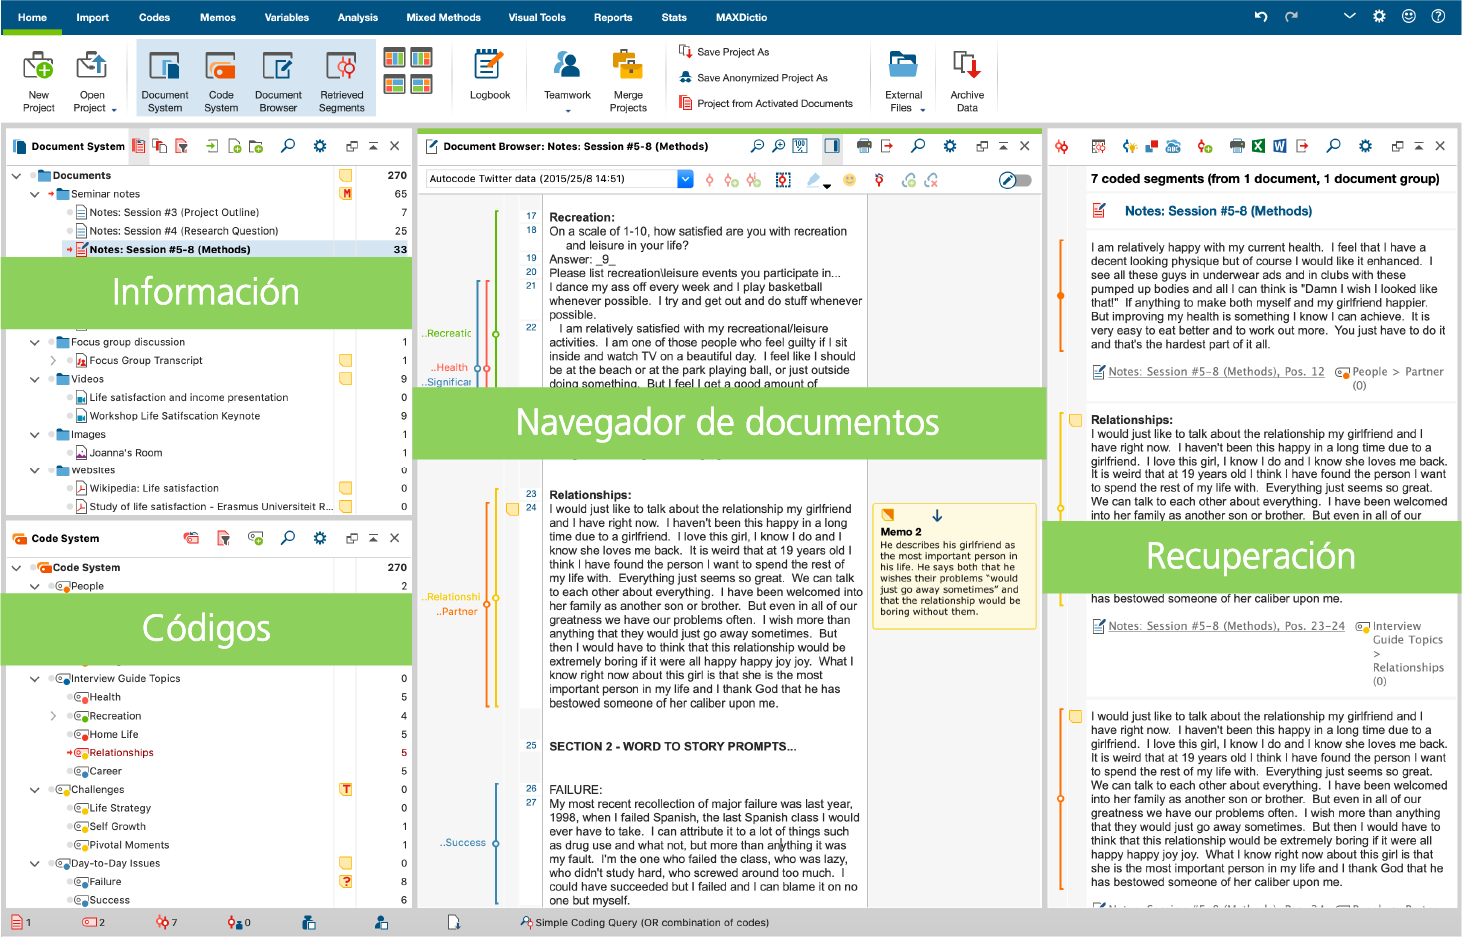Open settings gear of the Code System panel
Image resolution: width=1462 pixels, height=937 pixels.
pyautogui.click(x=320, y=538)
